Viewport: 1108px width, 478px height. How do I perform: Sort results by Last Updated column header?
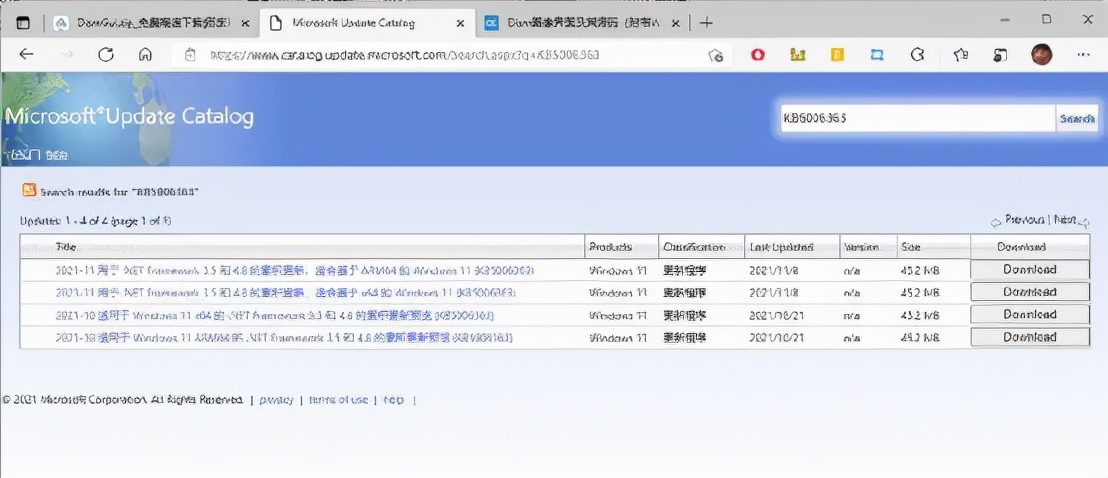[782, 247]
